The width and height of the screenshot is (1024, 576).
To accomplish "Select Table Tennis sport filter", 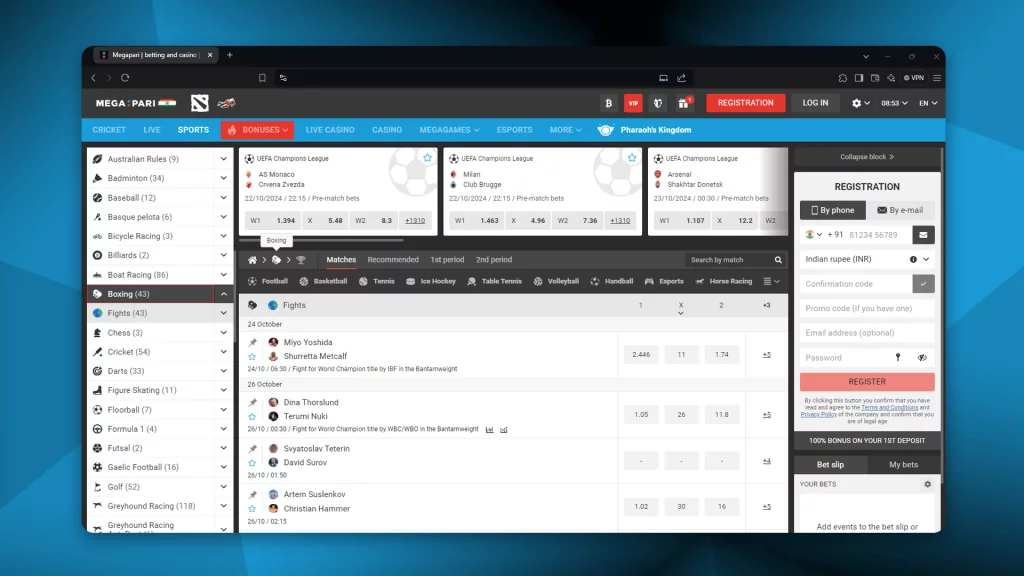I will [494, 281].
